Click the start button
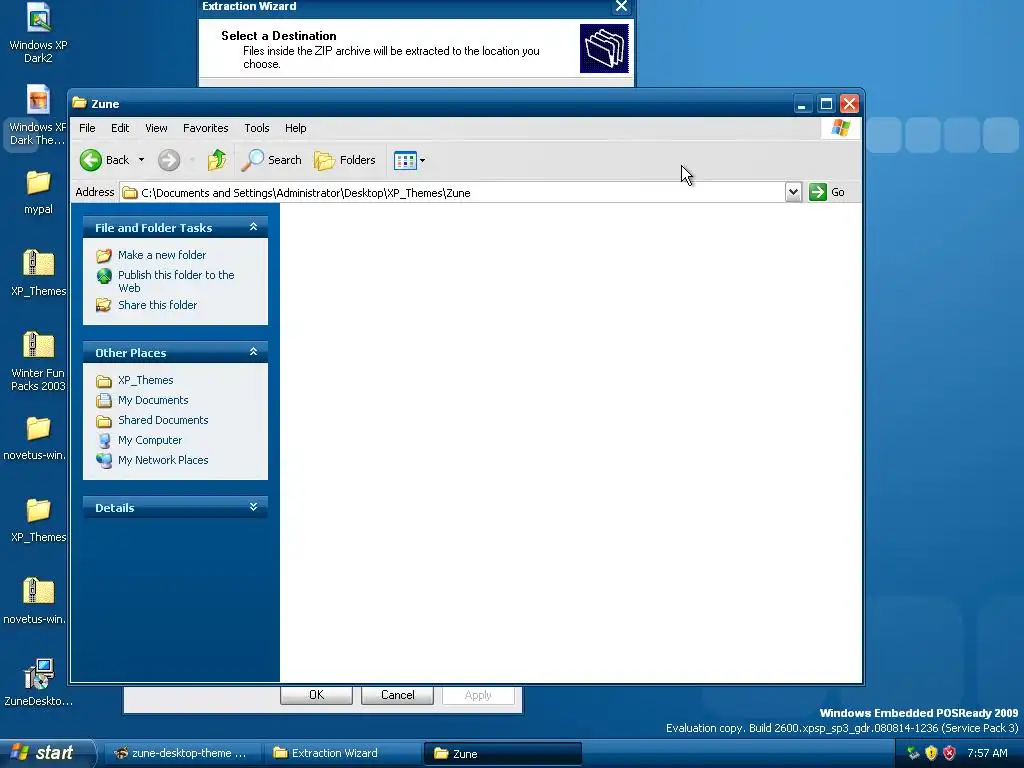1024x768 pixels. 46,753
